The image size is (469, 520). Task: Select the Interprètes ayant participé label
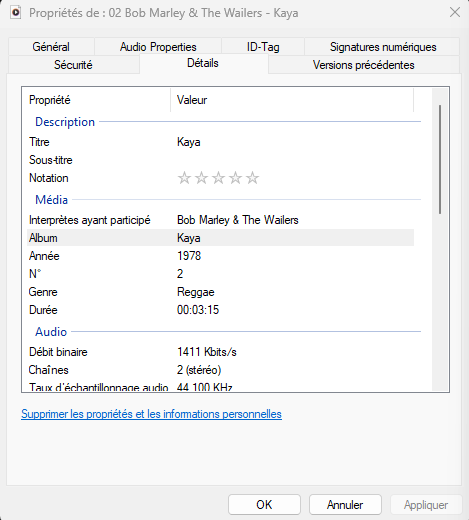[90, 220]
